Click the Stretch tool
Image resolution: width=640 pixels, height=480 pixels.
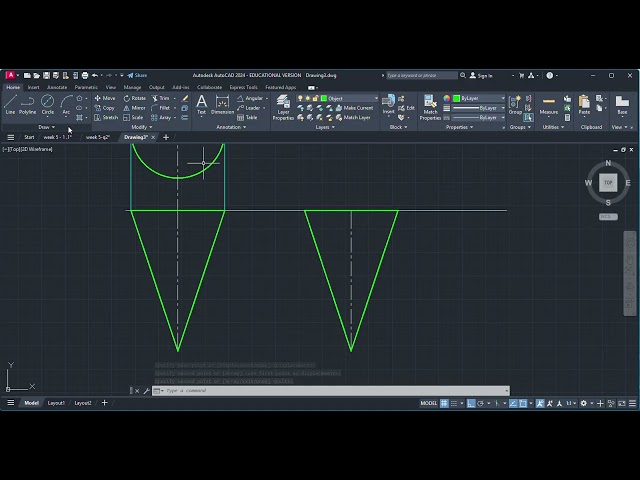(x=106, y=118)
